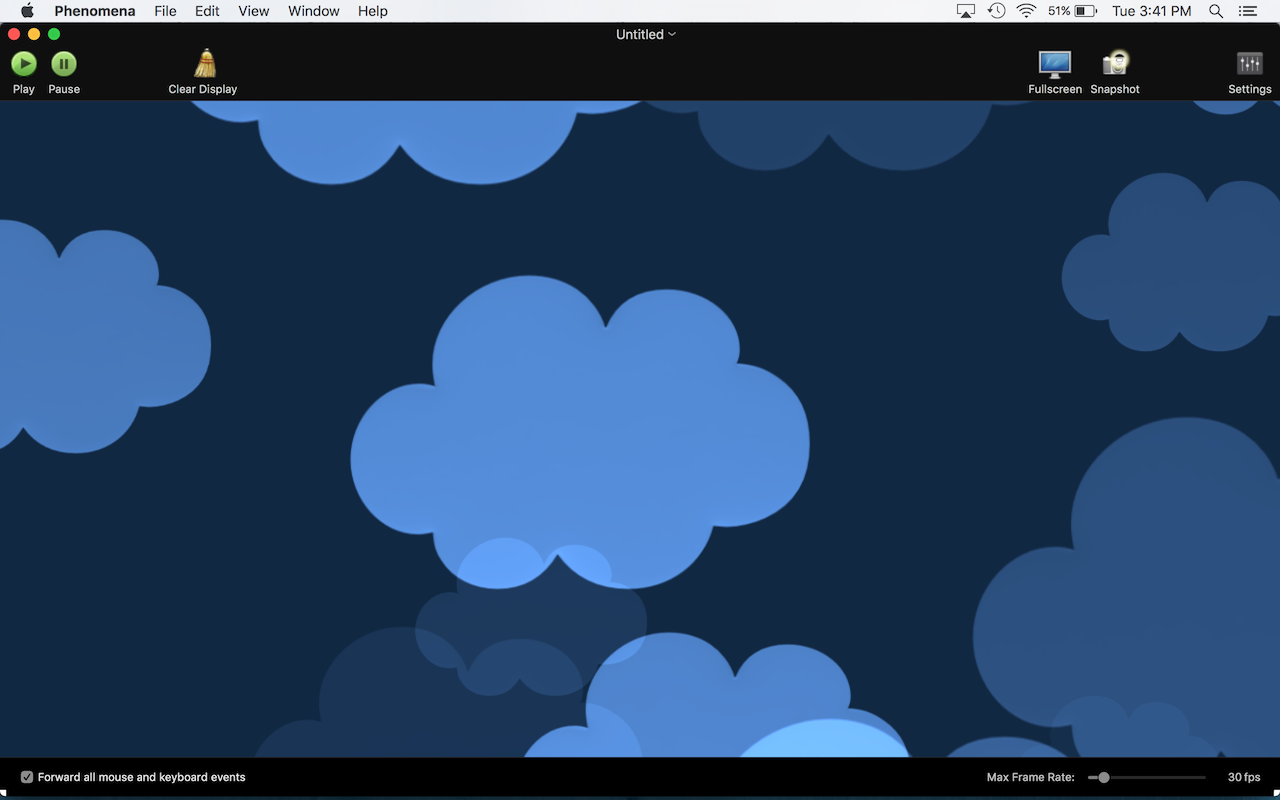The image size is (1280, 800).
Task: Open Settings with the sliders icon
Action: [1250, 63]
